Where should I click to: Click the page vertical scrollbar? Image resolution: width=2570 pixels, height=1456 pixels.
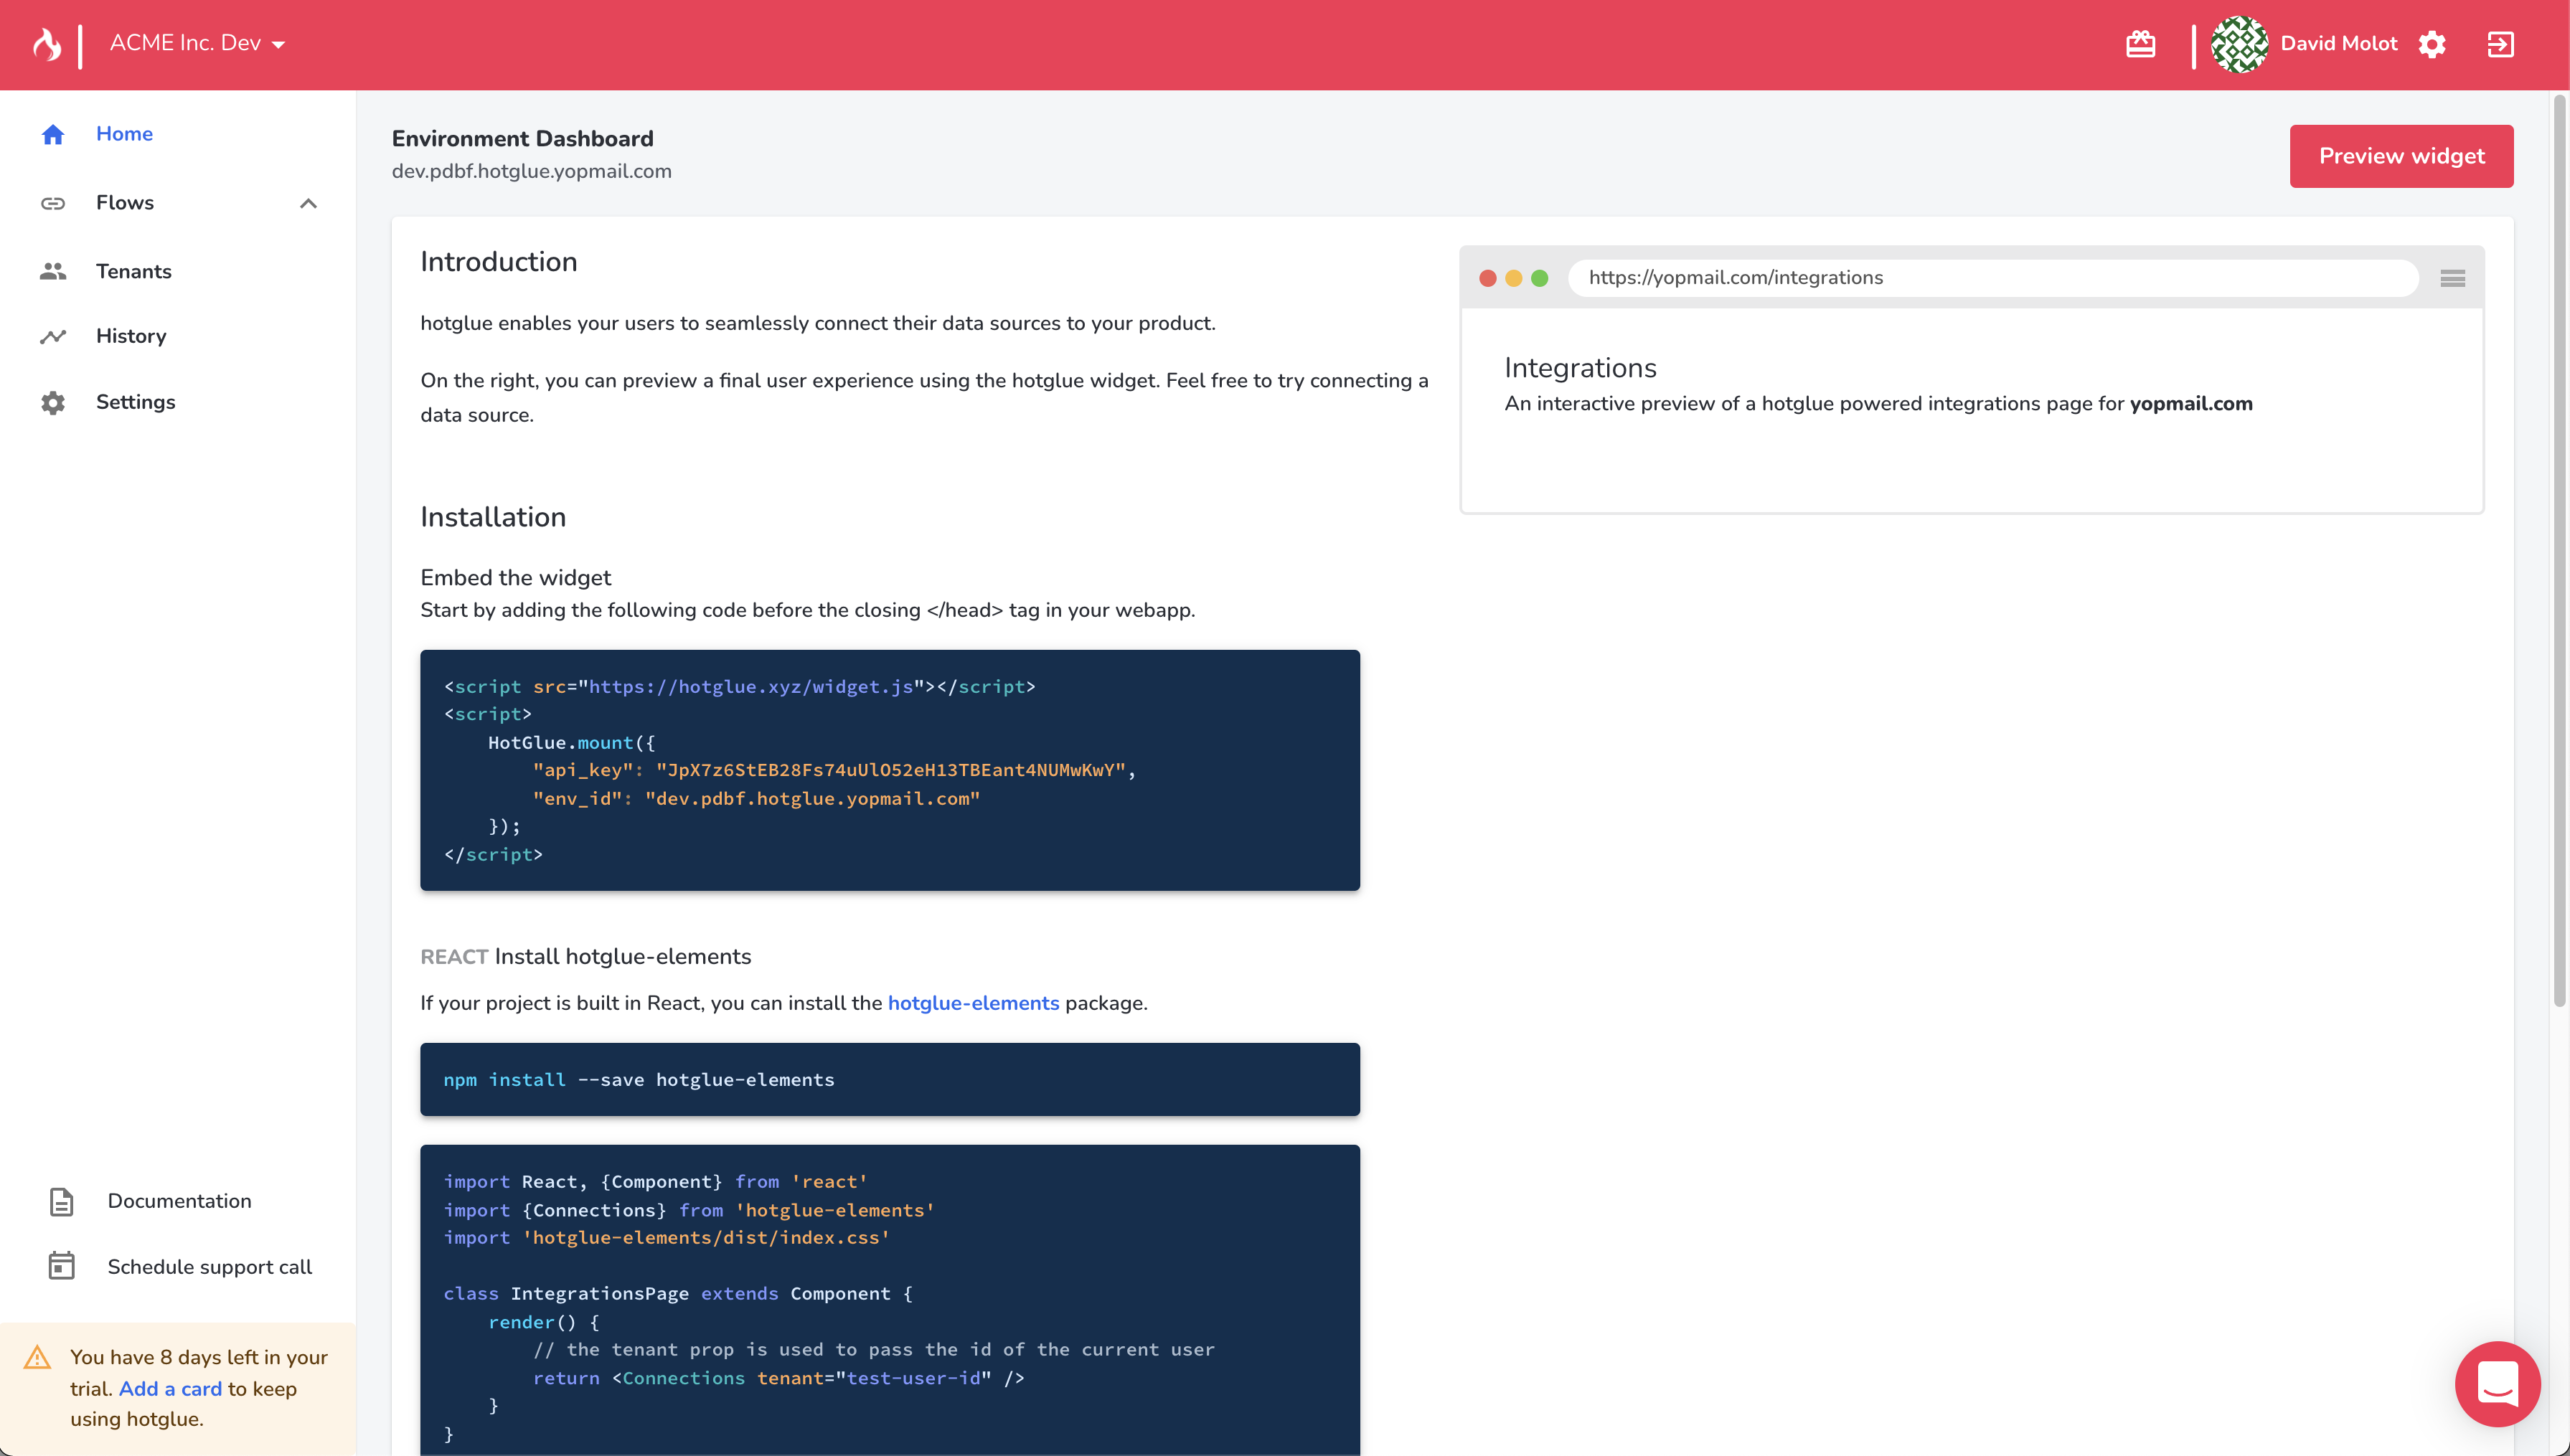(x=2559, y=550)
